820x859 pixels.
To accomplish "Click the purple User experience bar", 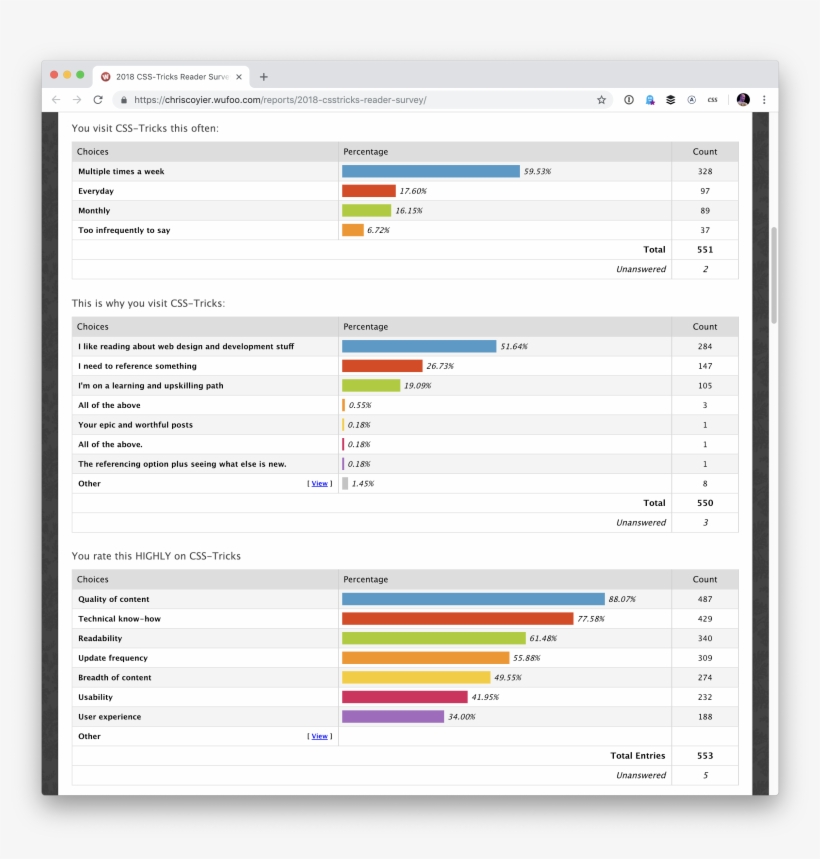I will click(393, 717).
